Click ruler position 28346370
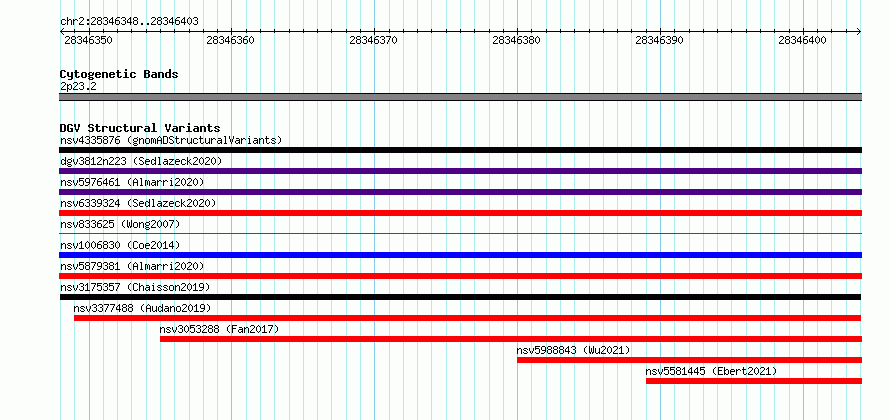The width and height of the screenshot is (890, 420). [x=373, y=40]
